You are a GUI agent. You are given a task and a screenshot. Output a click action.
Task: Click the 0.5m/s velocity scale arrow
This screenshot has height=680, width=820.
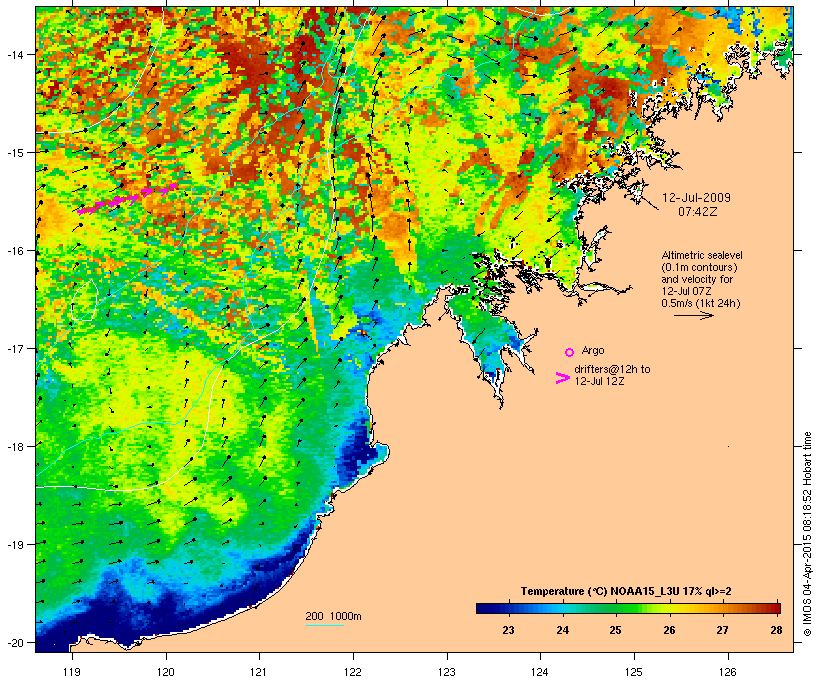click(693, 315)
